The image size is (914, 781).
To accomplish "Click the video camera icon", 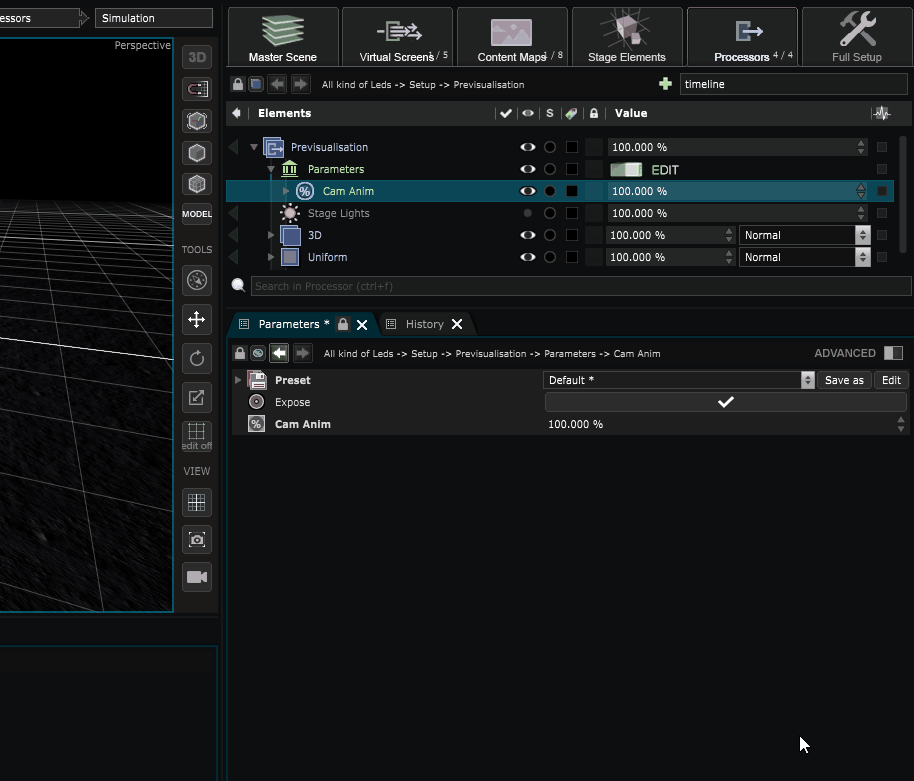I will [197, 577].
